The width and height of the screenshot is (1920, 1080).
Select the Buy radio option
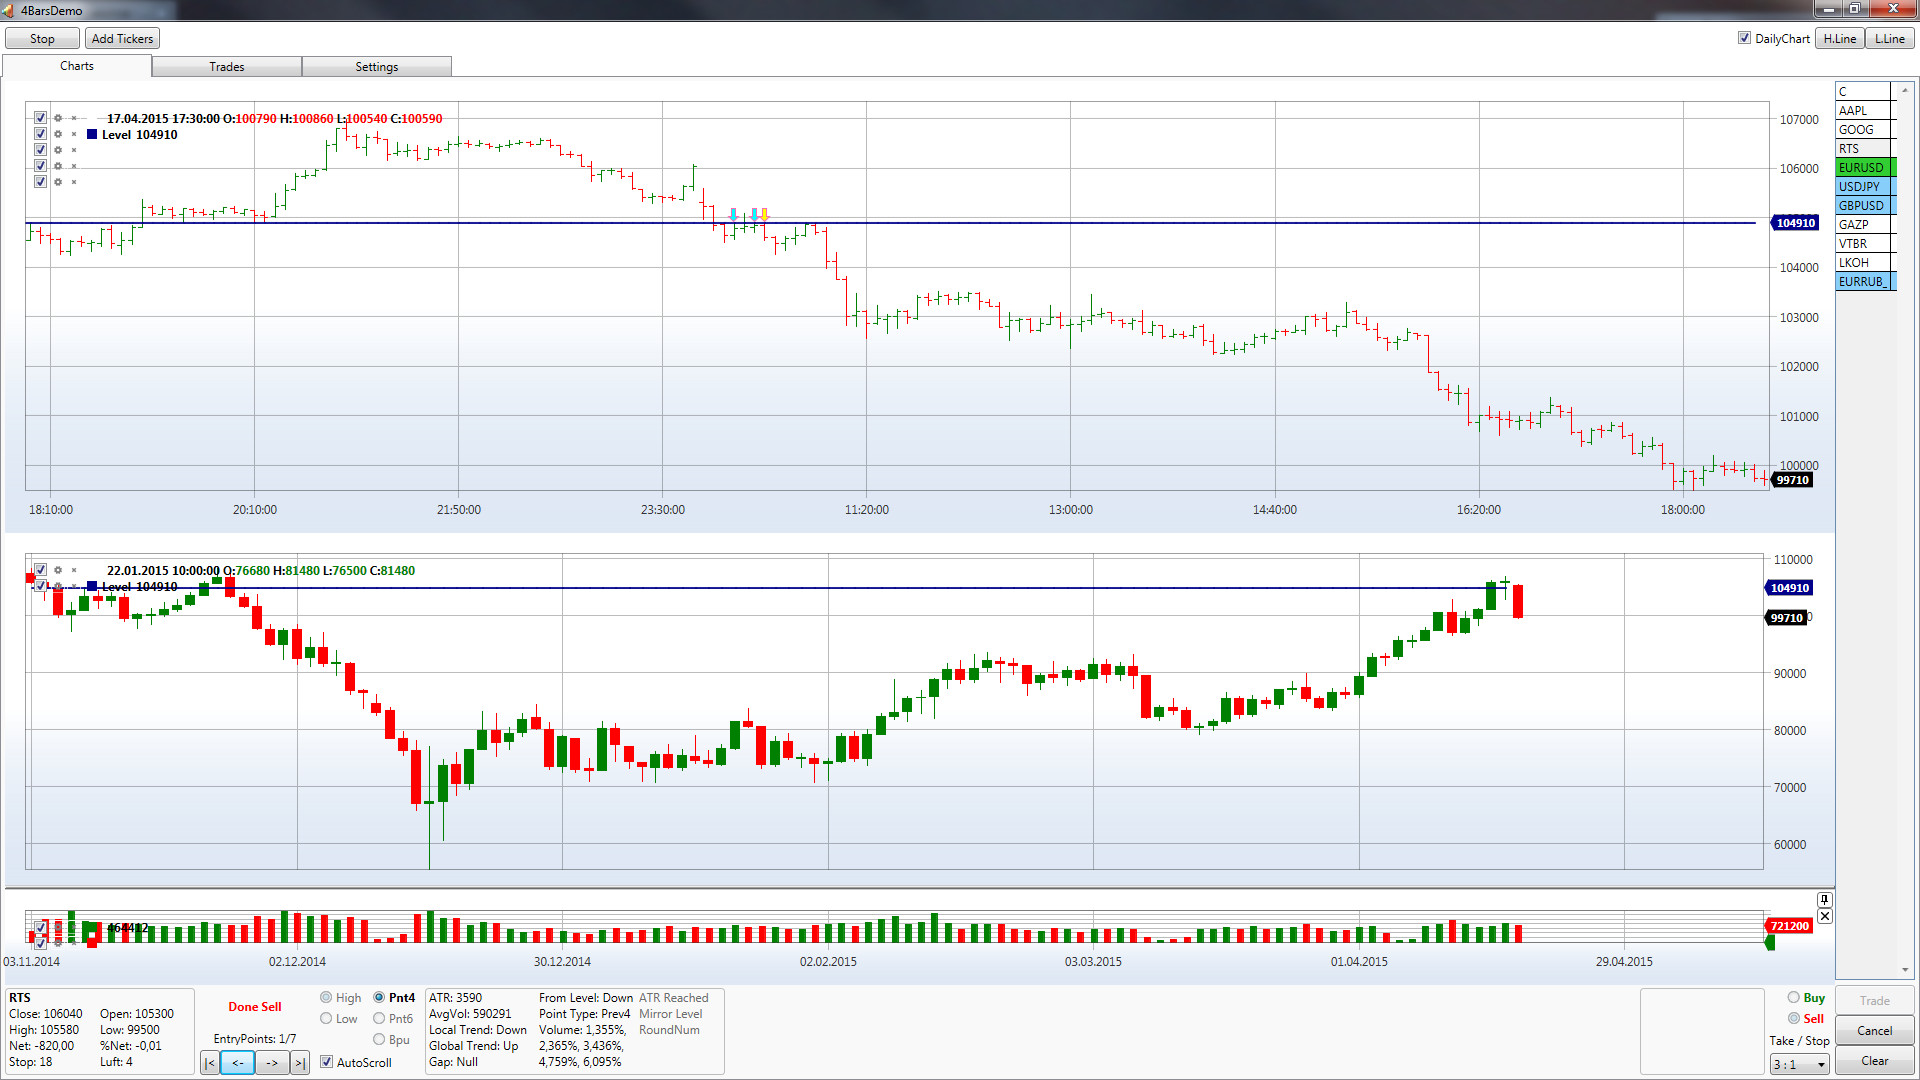1794,998
